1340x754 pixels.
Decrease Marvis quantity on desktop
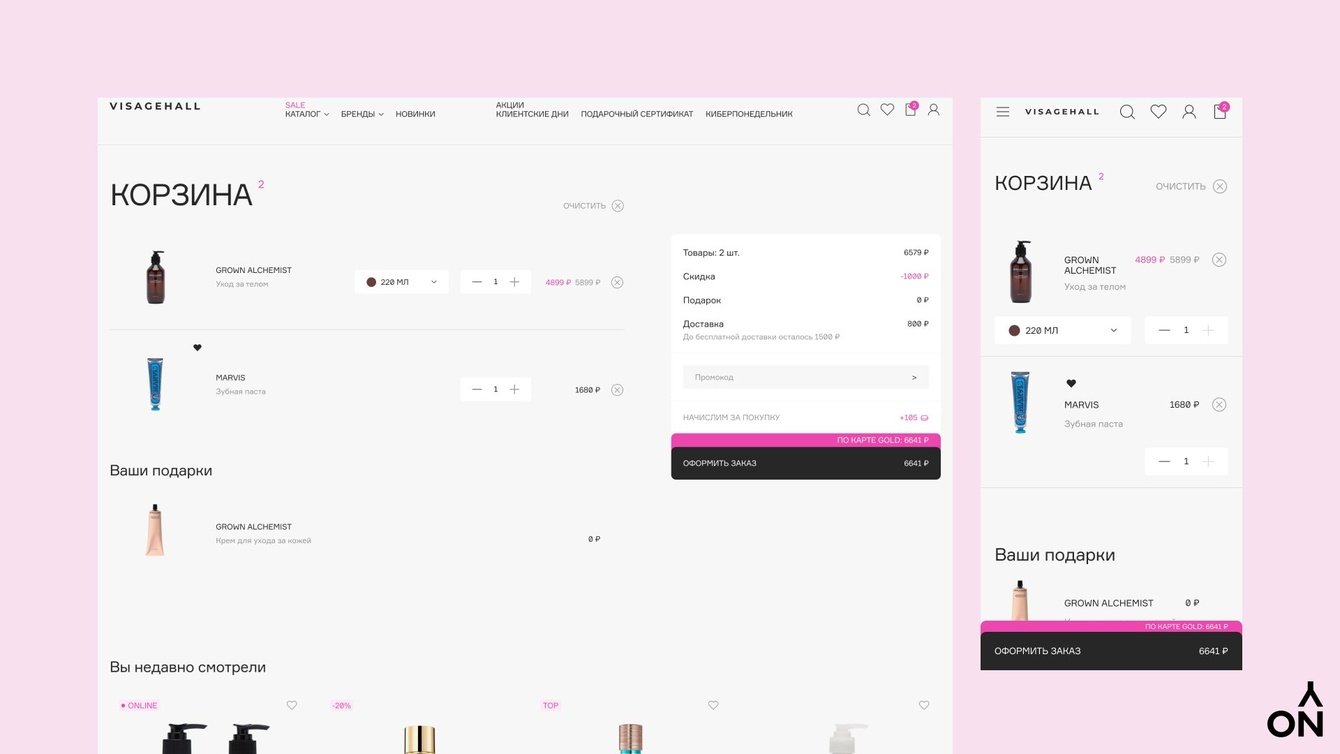point(477,390)
